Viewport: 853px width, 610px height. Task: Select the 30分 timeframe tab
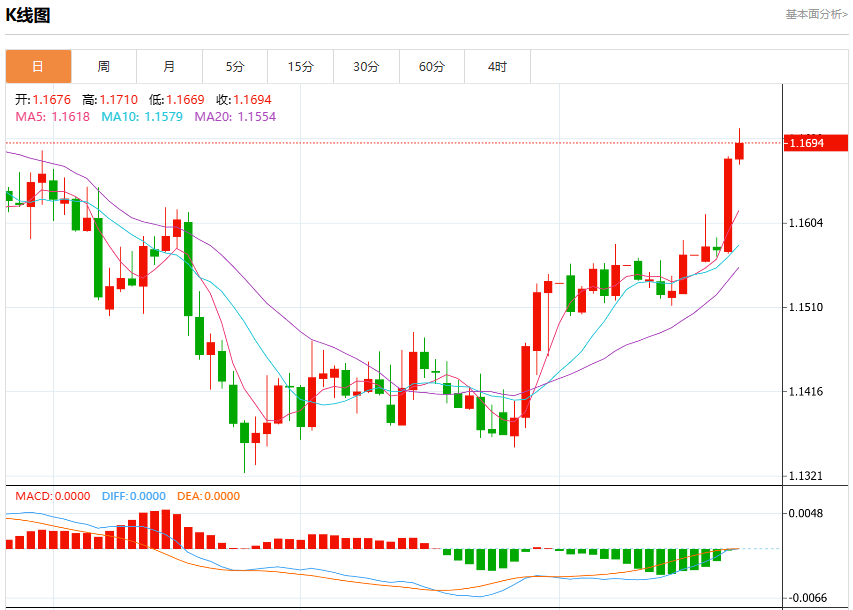[366, 66]
